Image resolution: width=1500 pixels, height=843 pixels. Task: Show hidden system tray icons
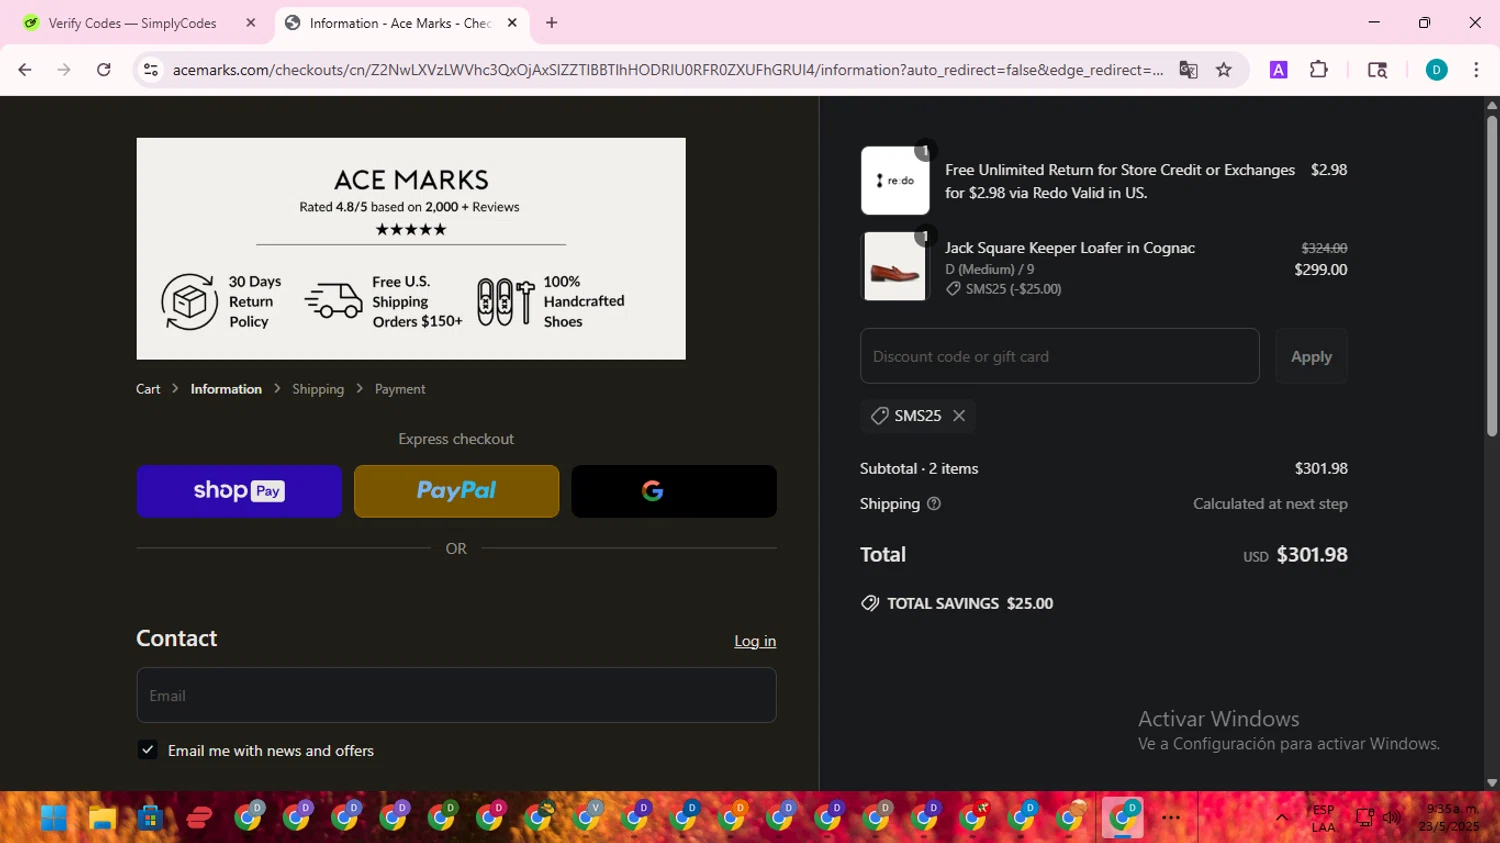click(x=1281, y=818)
